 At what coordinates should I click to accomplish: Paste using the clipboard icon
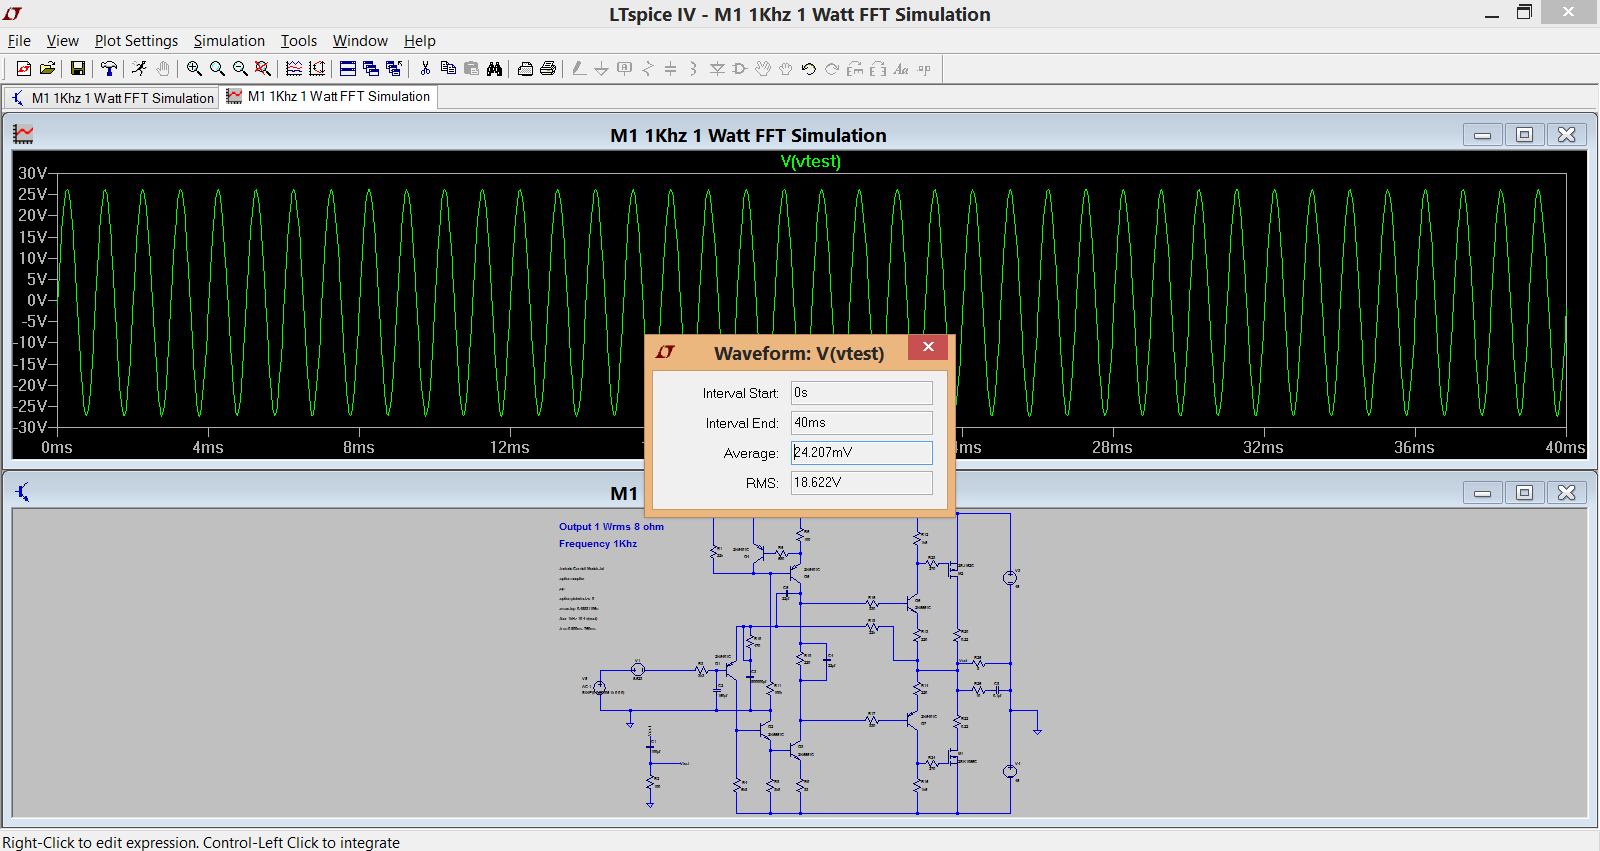pyautogui.click(x=471, y=69)
